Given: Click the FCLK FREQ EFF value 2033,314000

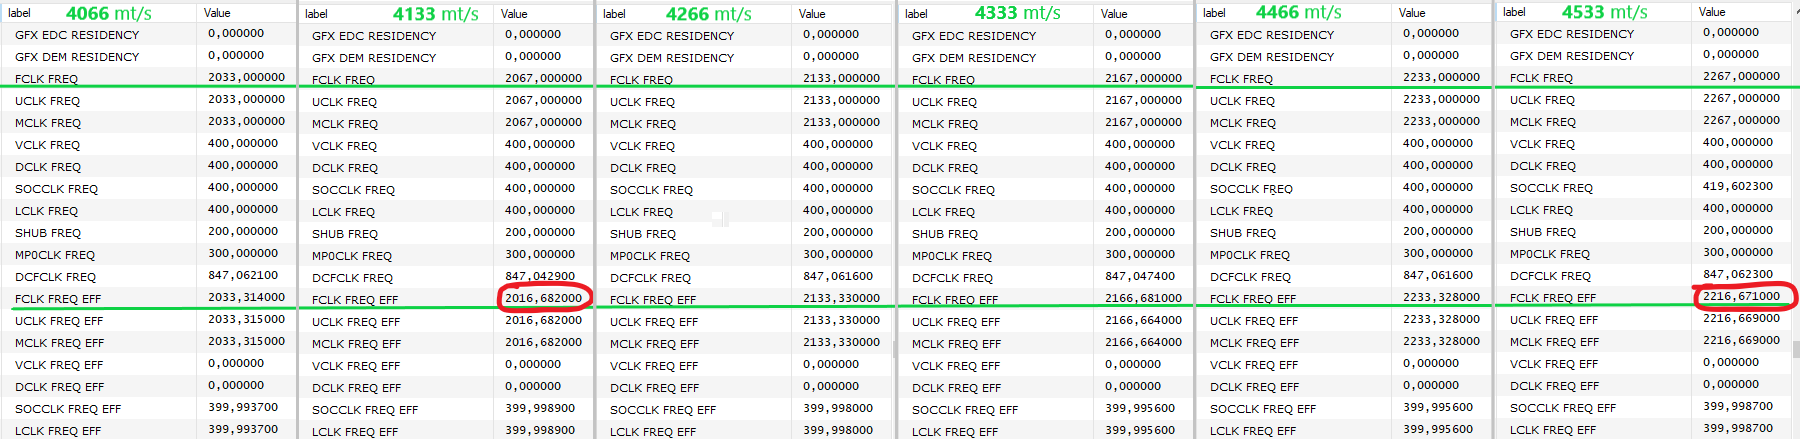Looking at the screenshot, I should [246, 297].
